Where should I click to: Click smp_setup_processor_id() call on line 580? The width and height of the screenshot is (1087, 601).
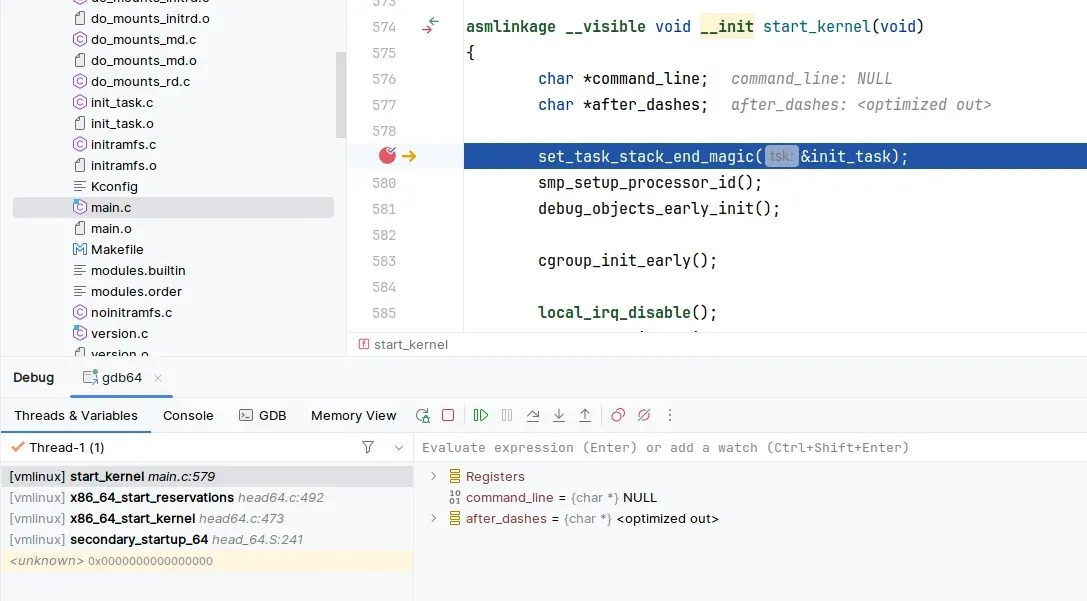click(x=650, y=183)
